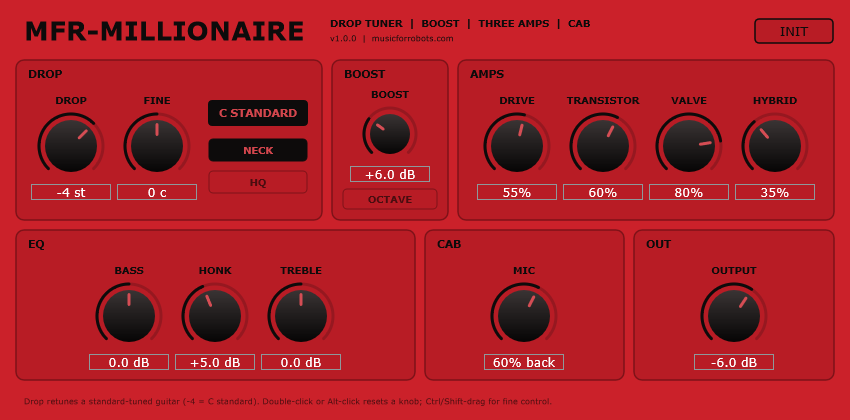Image resolution: width=850 pixels, height=420 pixels.
Task: Click the TRANSISTOR amp knob
Action: pyautogui.click(x=603, y=146)
